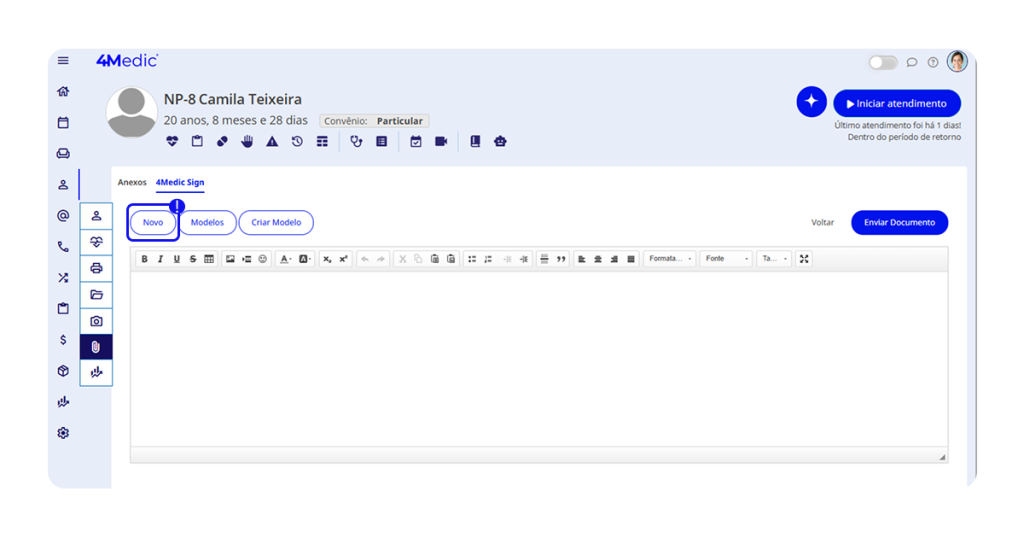Screen dimensions: 1024x538
Task: Toggle subscript formatting
Action: click(327, 259)
